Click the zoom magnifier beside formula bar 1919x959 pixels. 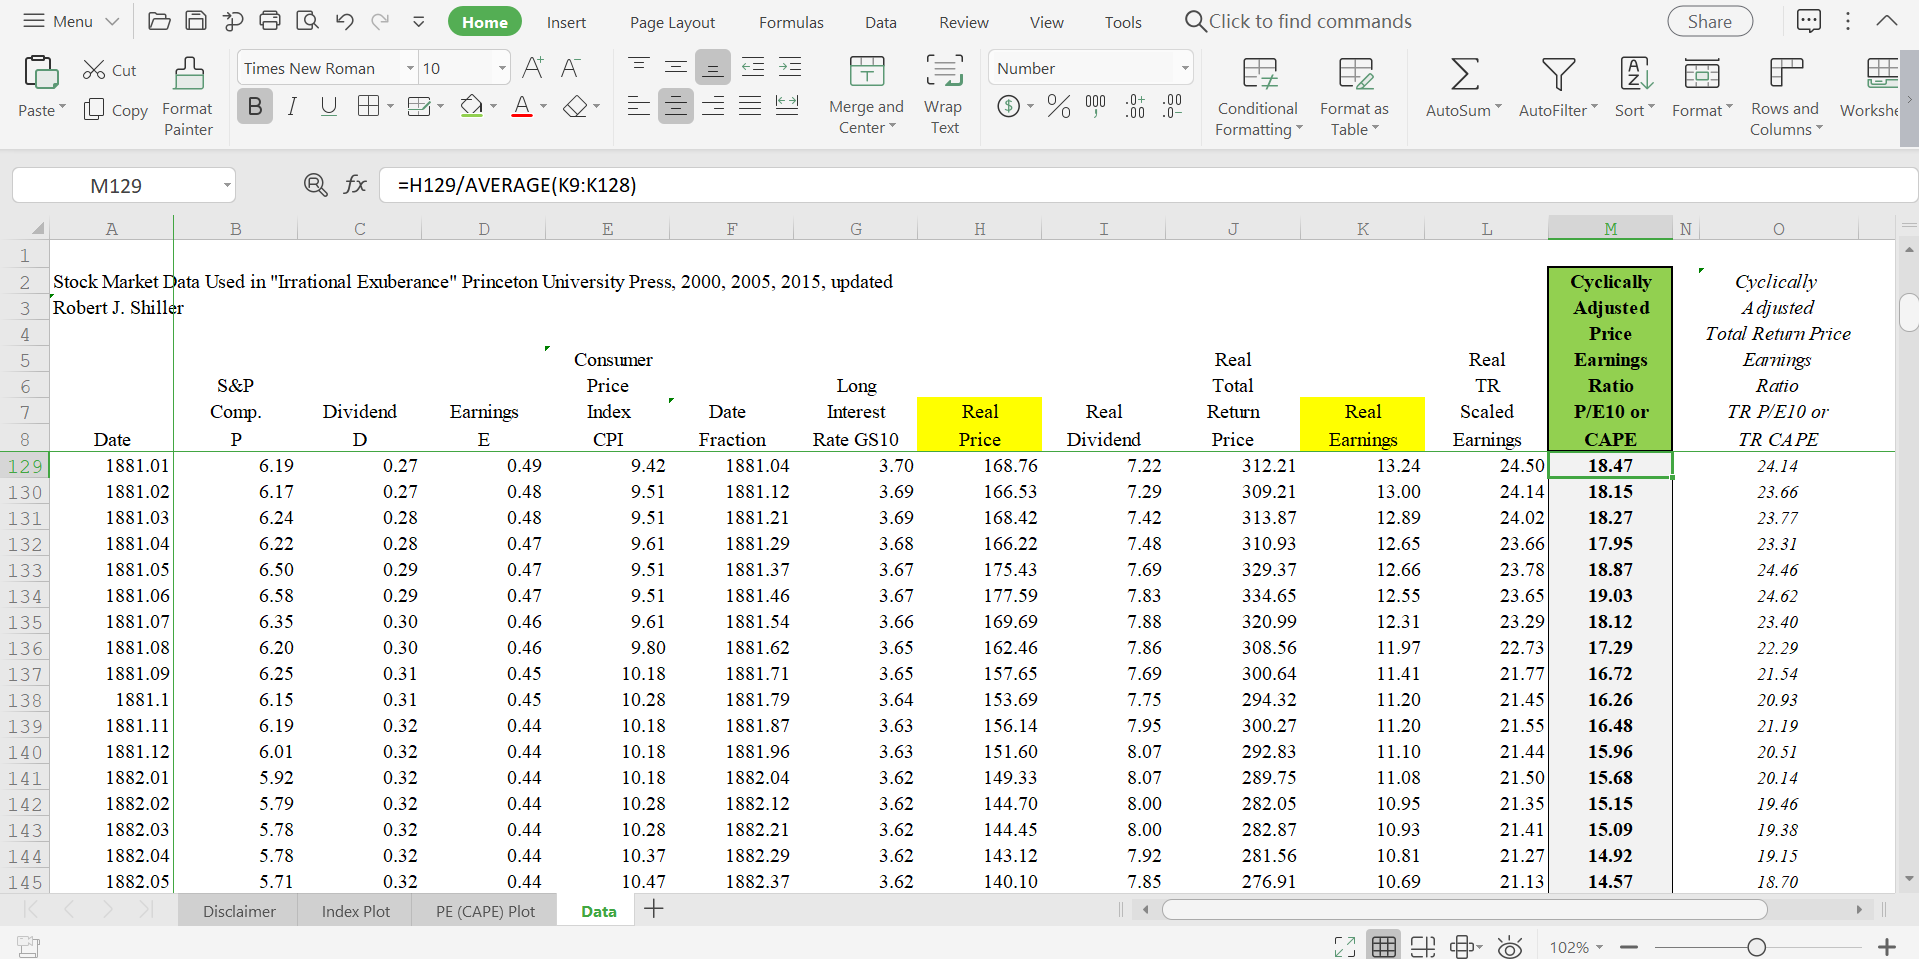pos(315,185)
